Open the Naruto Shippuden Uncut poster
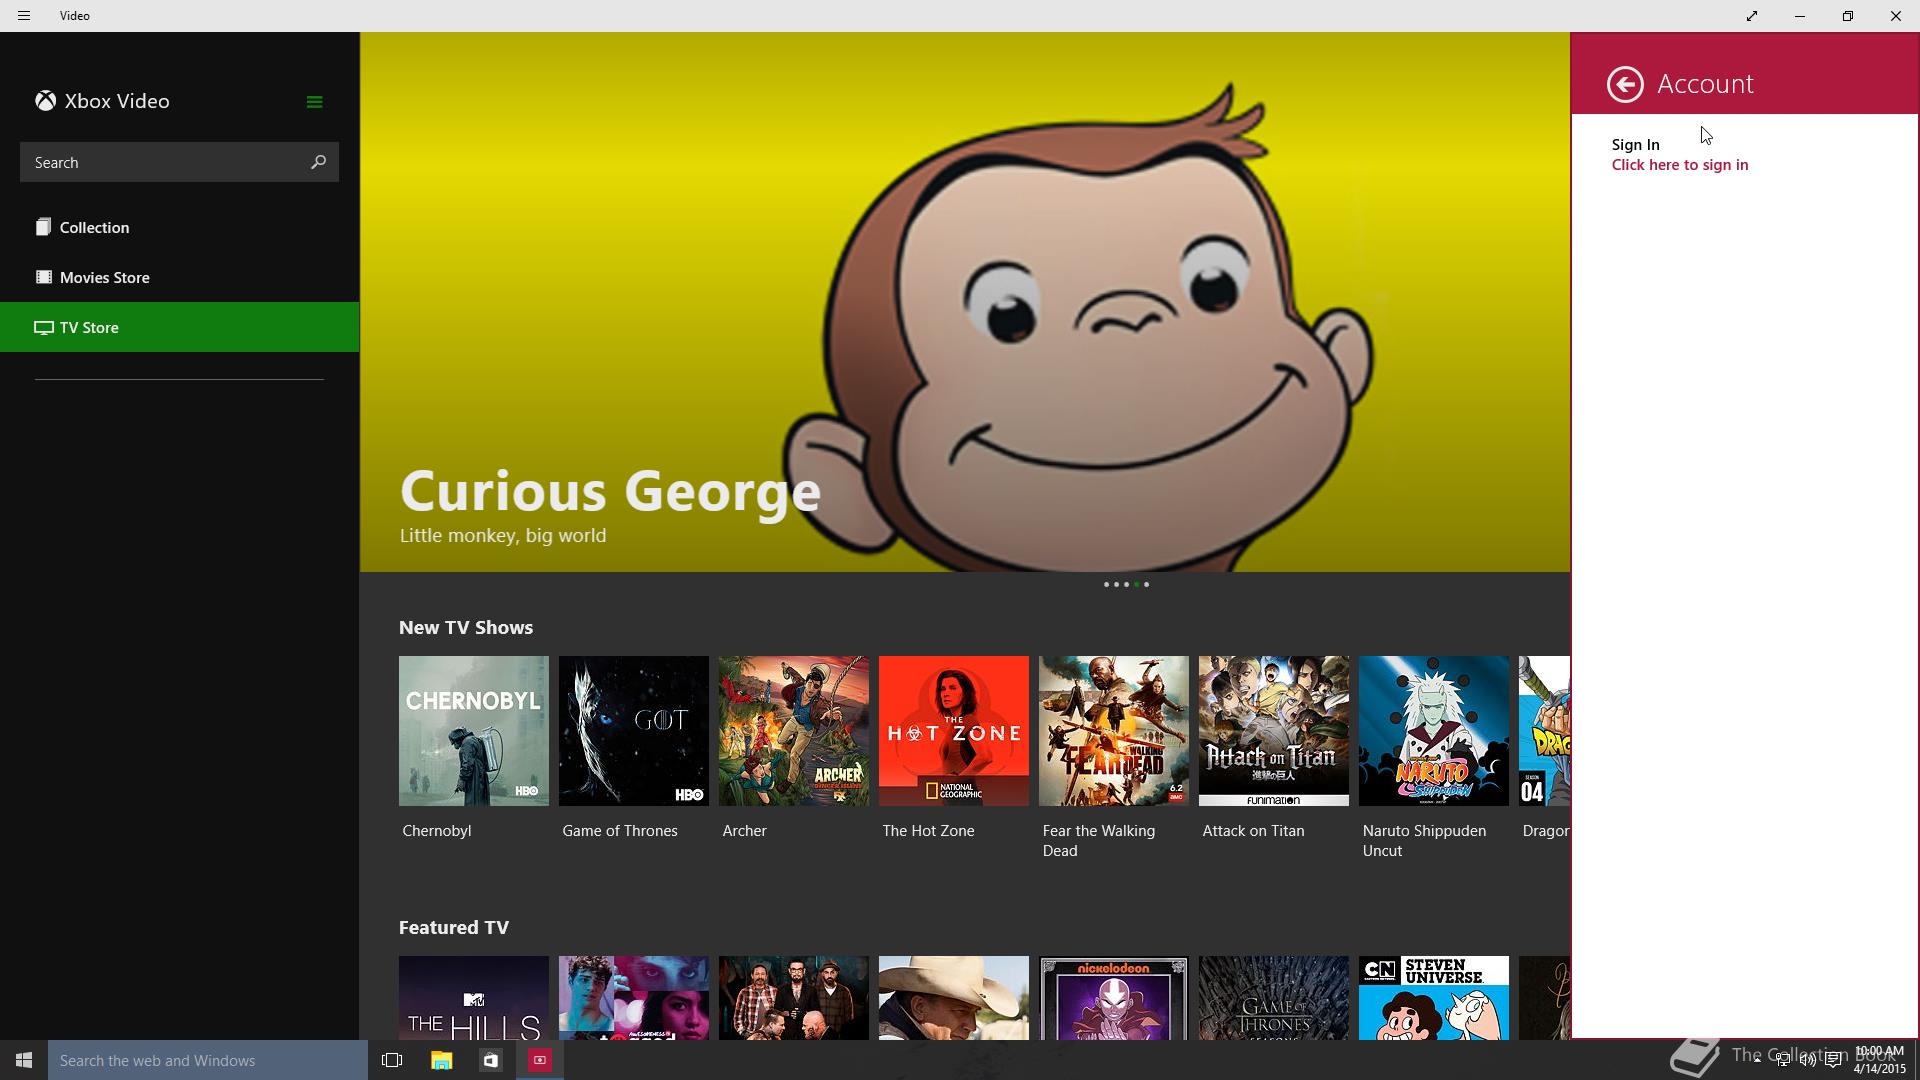The width and height of the screenshot is (1920, 1080). (1434, 731)
